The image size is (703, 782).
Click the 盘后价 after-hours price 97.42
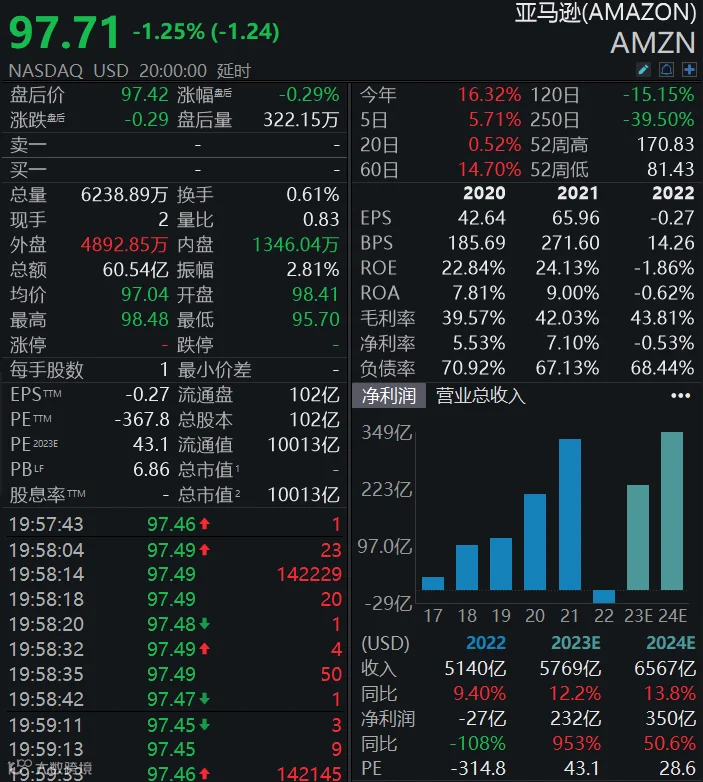pyautogui.click(x=145, y=94)
